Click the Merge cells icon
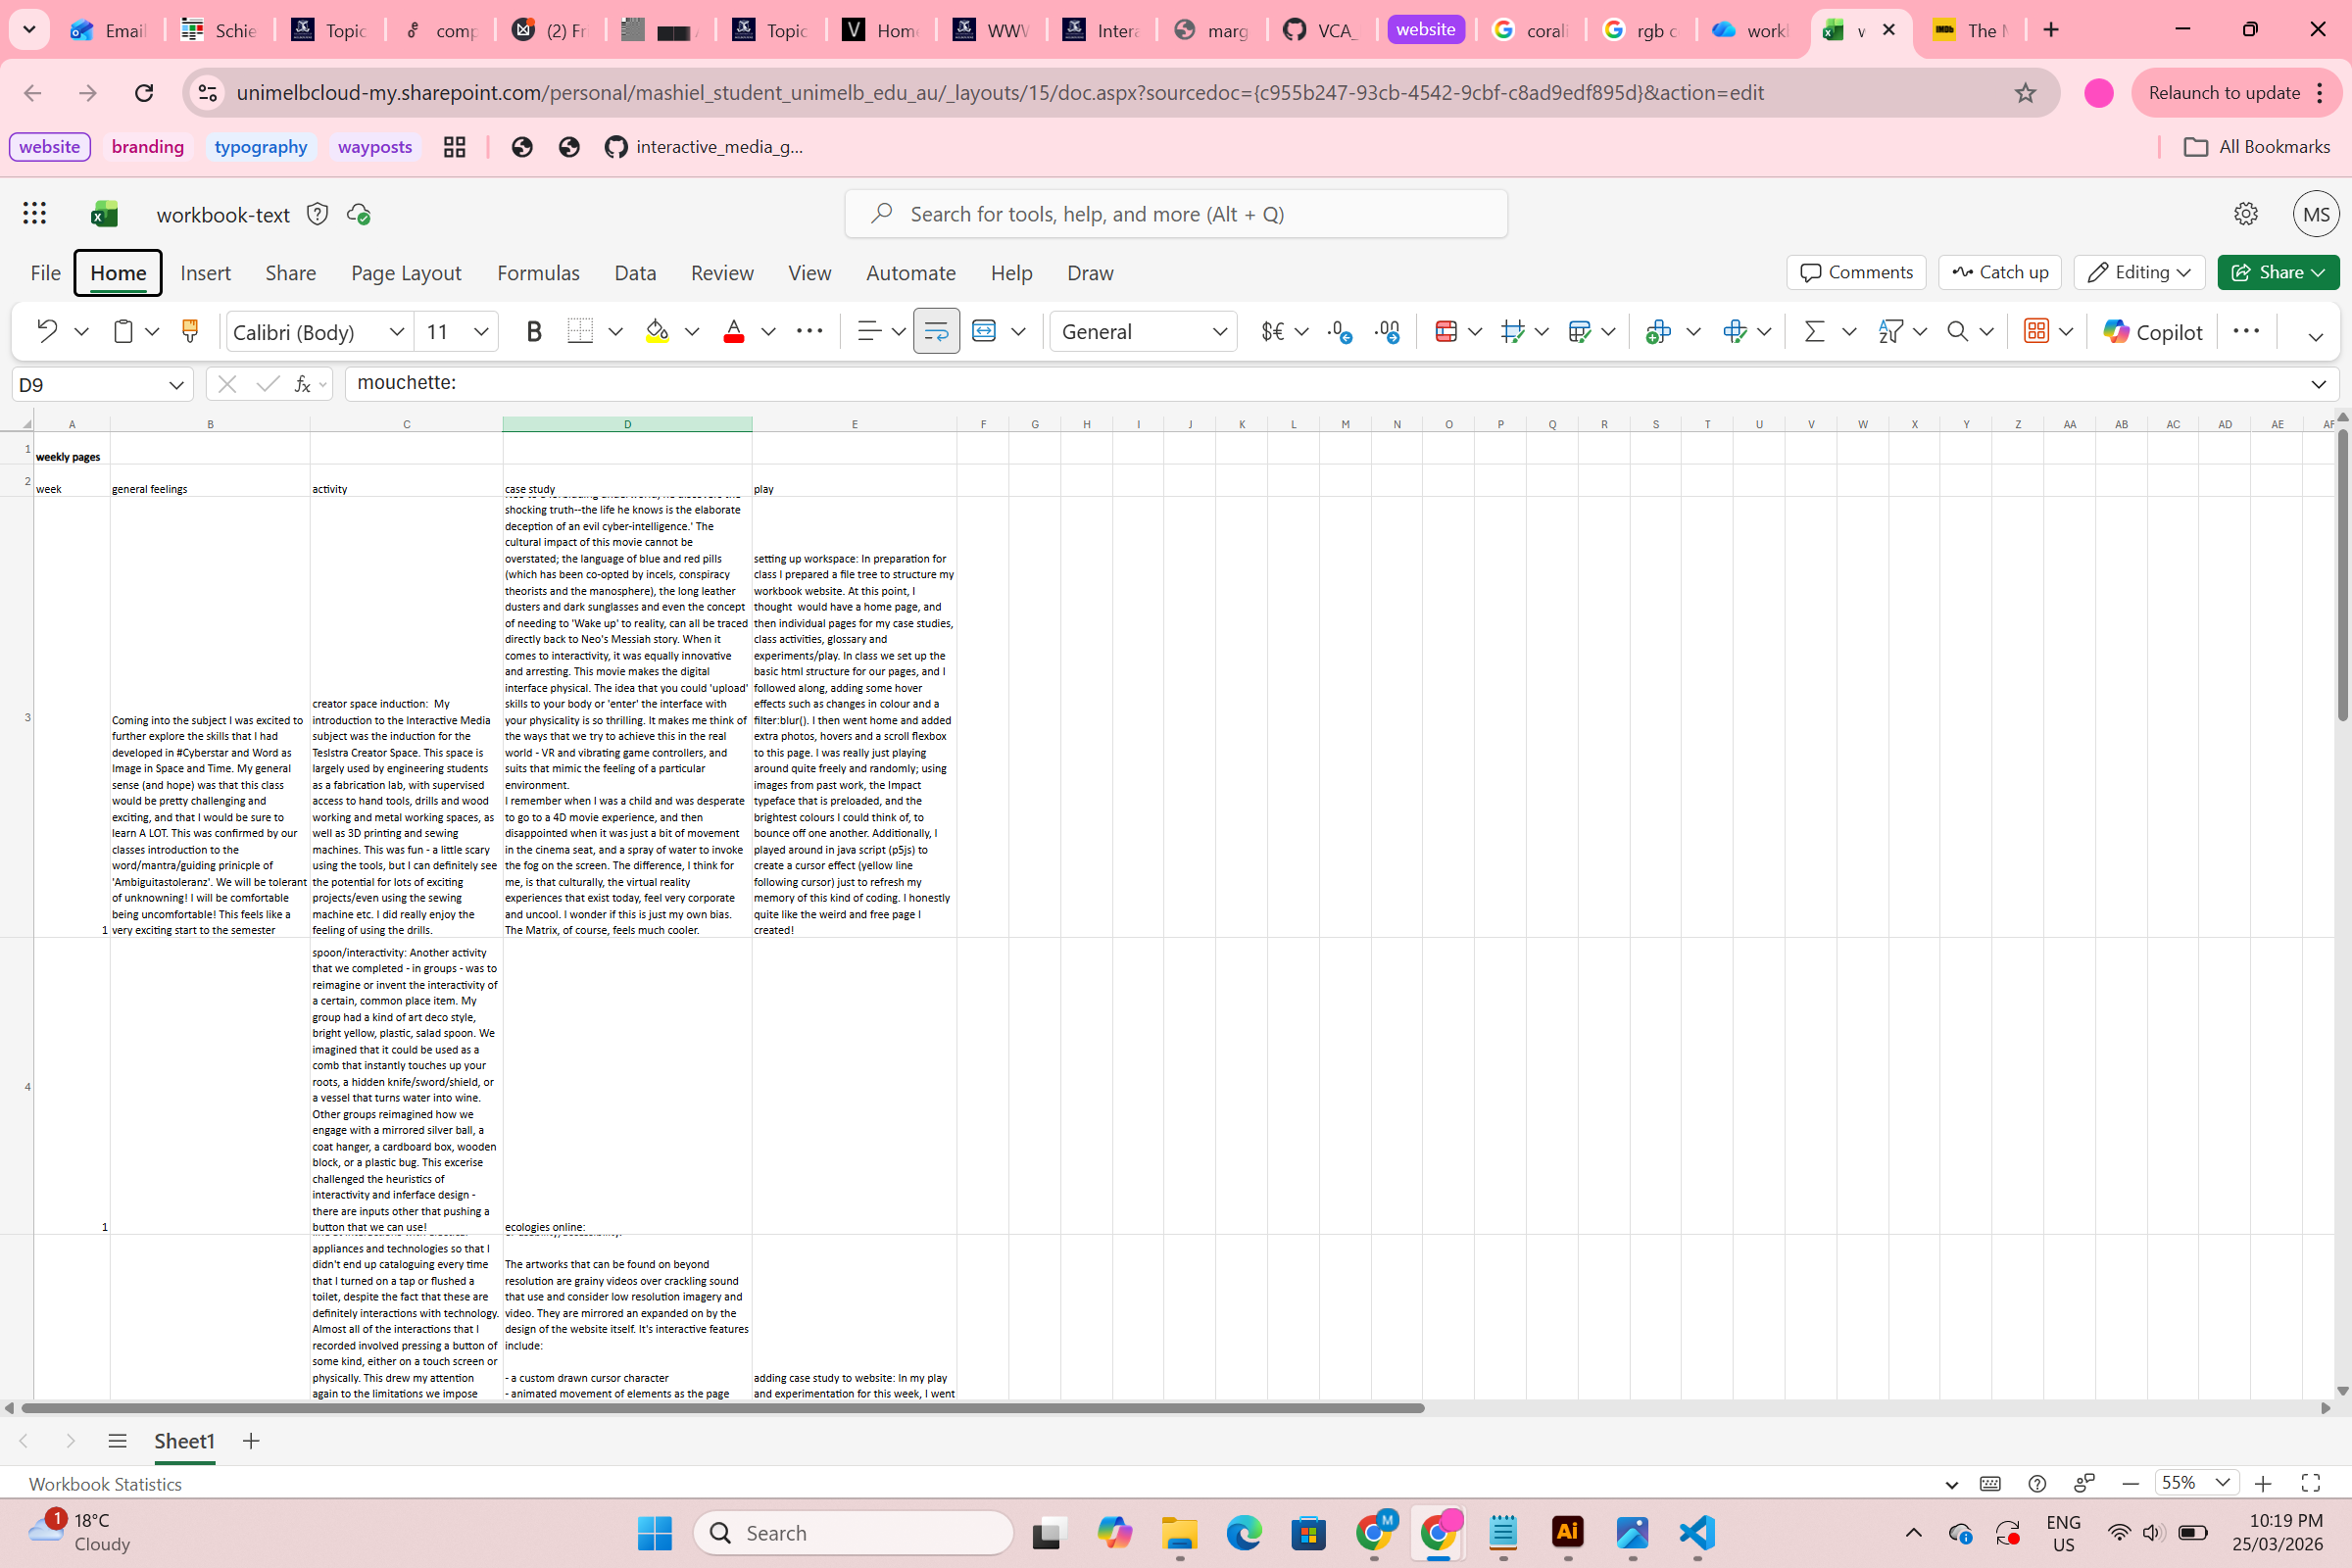2352x1568 pixels. pos(984,331)
